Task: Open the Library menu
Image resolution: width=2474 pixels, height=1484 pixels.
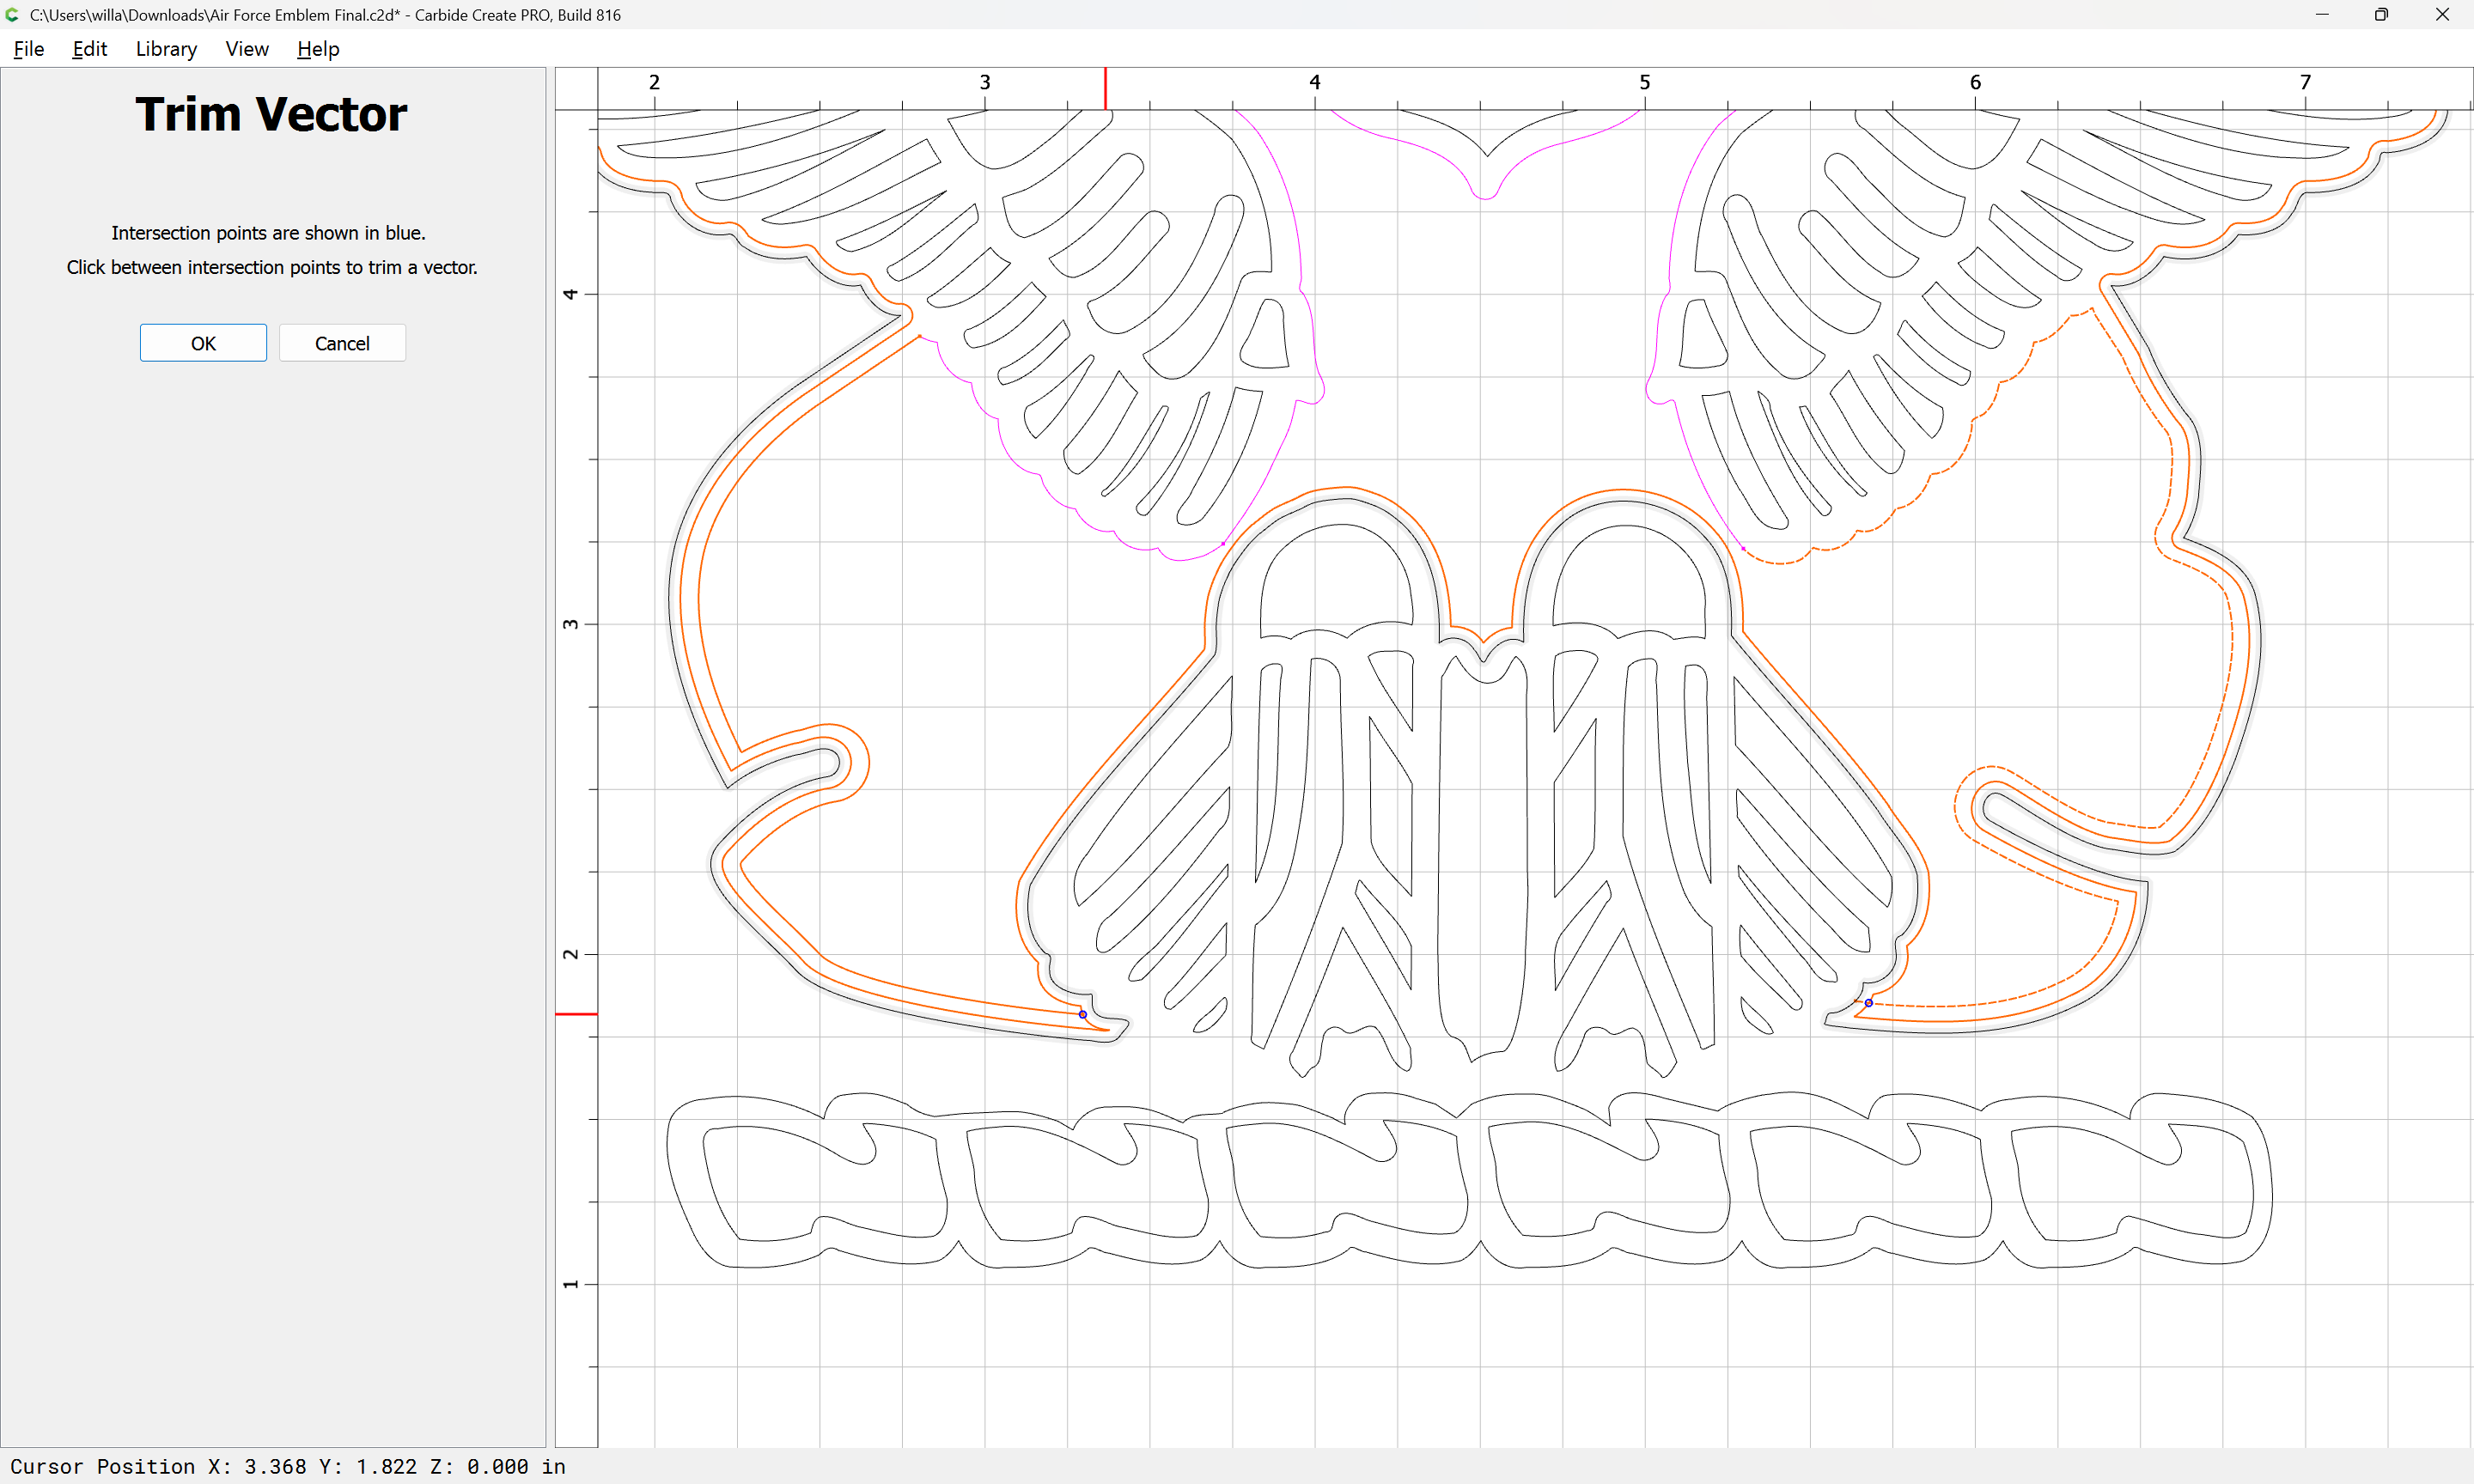Action: (x=166, y=49)
